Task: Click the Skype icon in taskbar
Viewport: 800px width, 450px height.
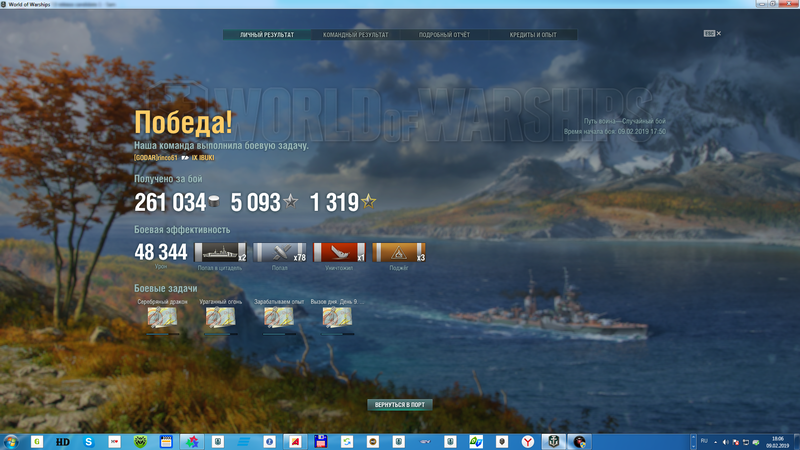Action: pyautogui.click(x=89, y=441)
